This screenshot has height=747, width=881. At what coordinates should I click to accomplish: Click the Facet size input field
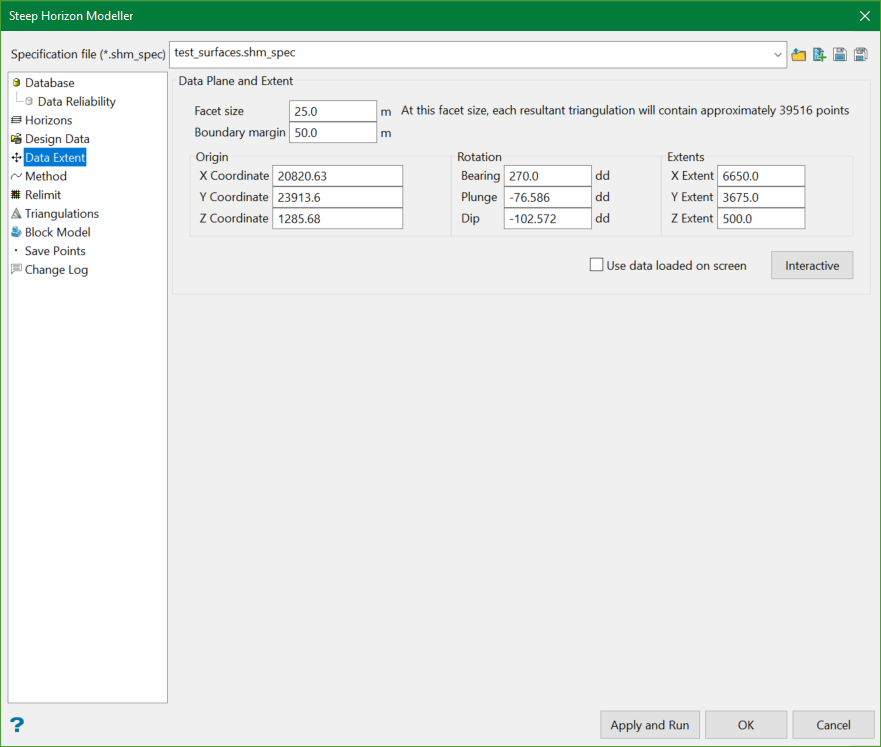332,111
